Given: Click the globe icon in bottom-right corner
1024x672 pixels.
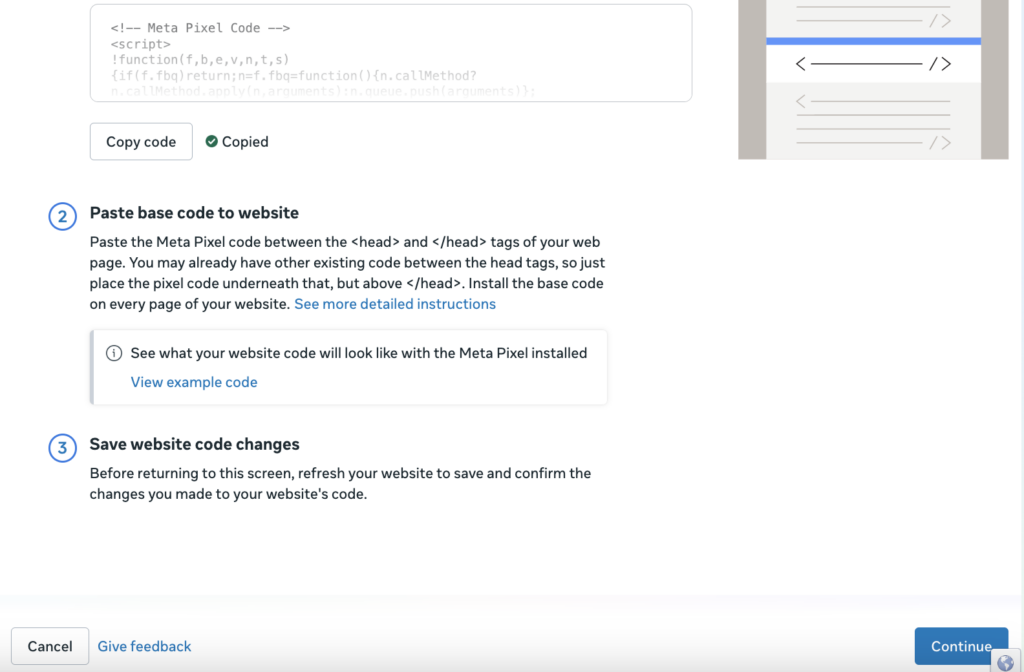Looking at the screenshot, I should click(x=1005, y=661).
